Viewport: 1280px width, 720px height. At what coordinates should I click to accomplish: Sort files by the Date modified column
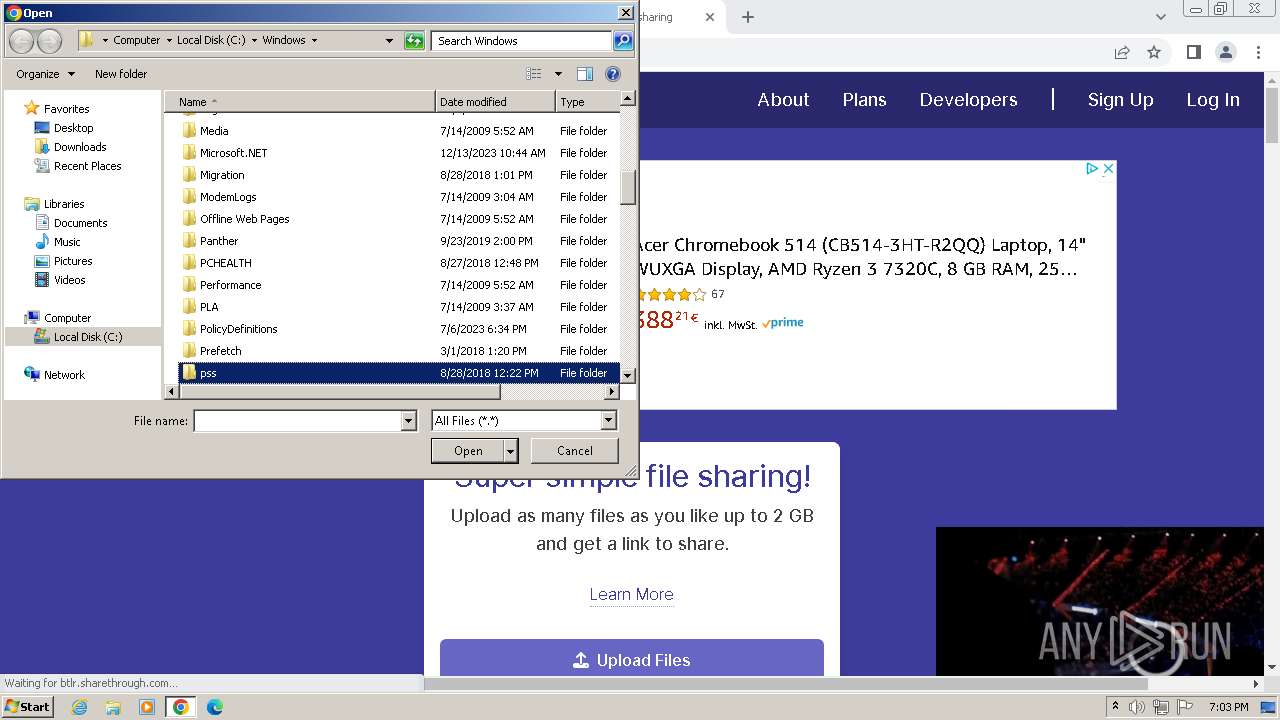click(x=495, y=102)
